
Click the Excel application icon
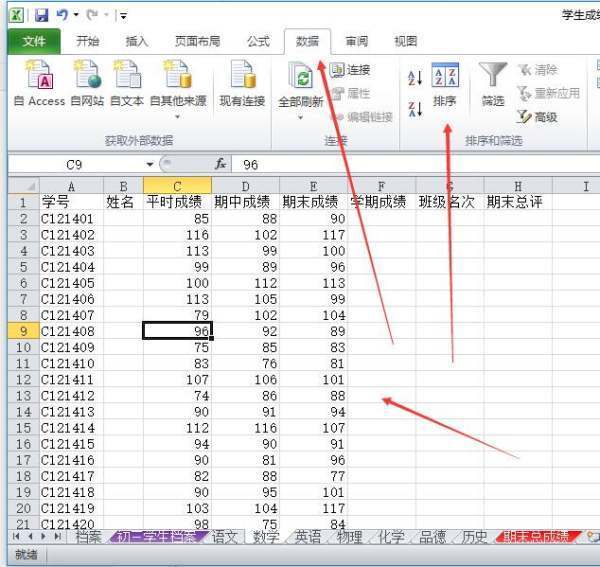click(17, 15)
